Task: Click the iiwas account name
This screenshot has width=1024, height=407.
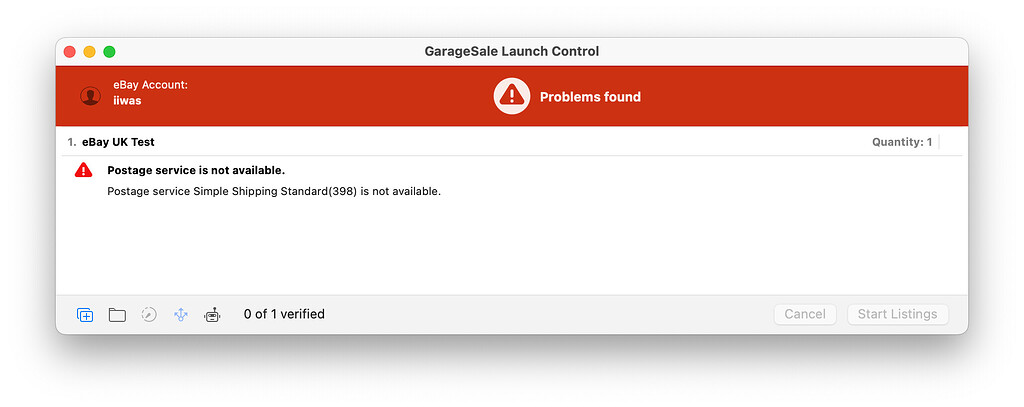Action: [x=127, y=101]
